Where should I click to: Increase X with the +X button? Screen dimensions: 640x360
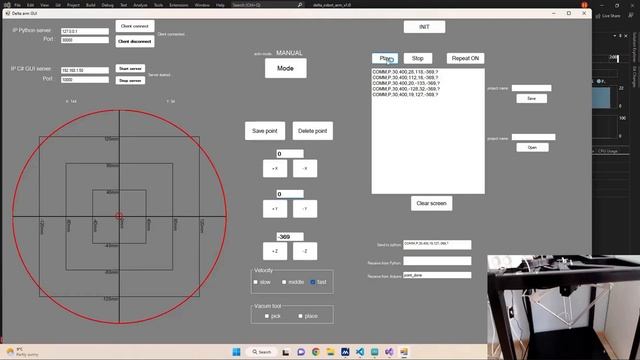tap(275, 169)
